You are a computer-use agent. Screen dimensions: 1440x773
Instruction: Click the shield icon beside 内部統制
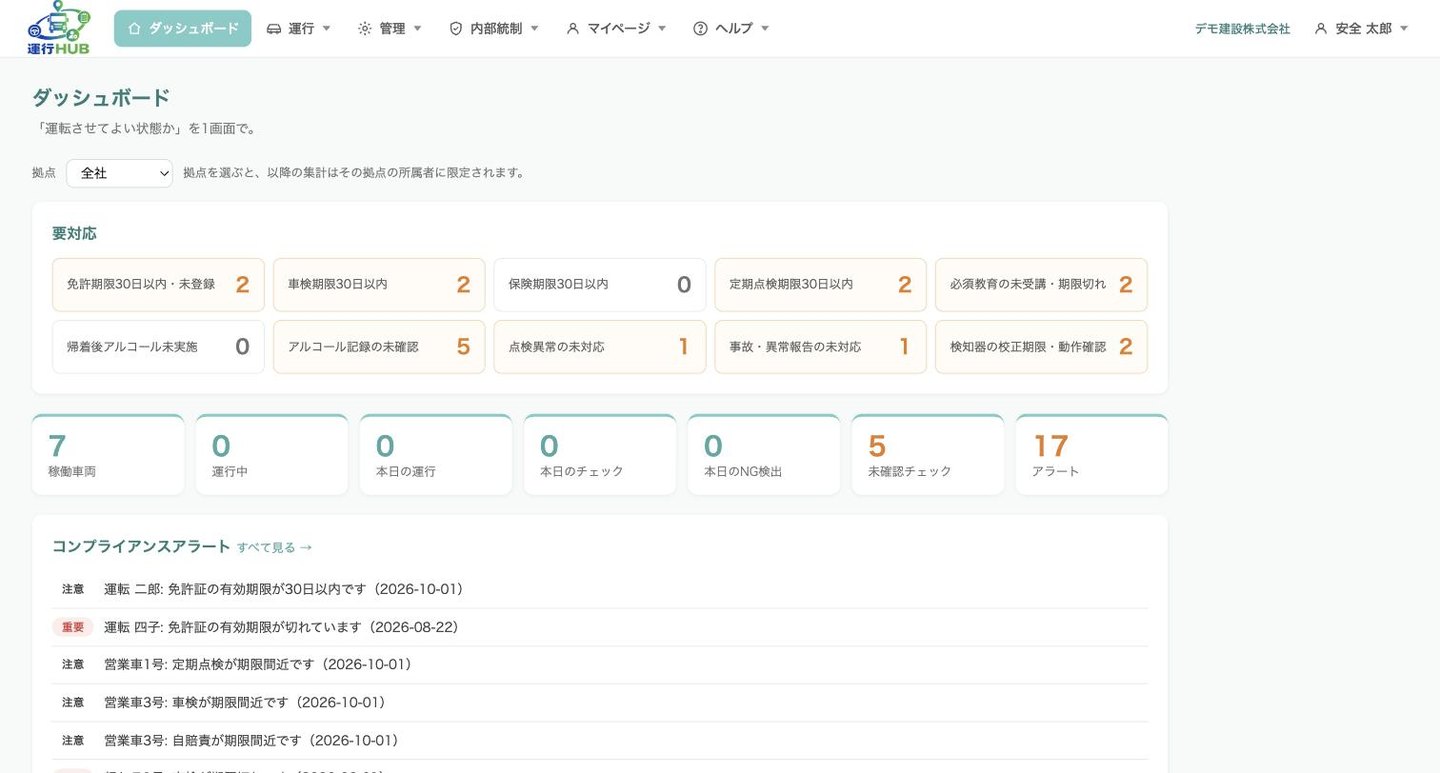click(x=456, y=29)
